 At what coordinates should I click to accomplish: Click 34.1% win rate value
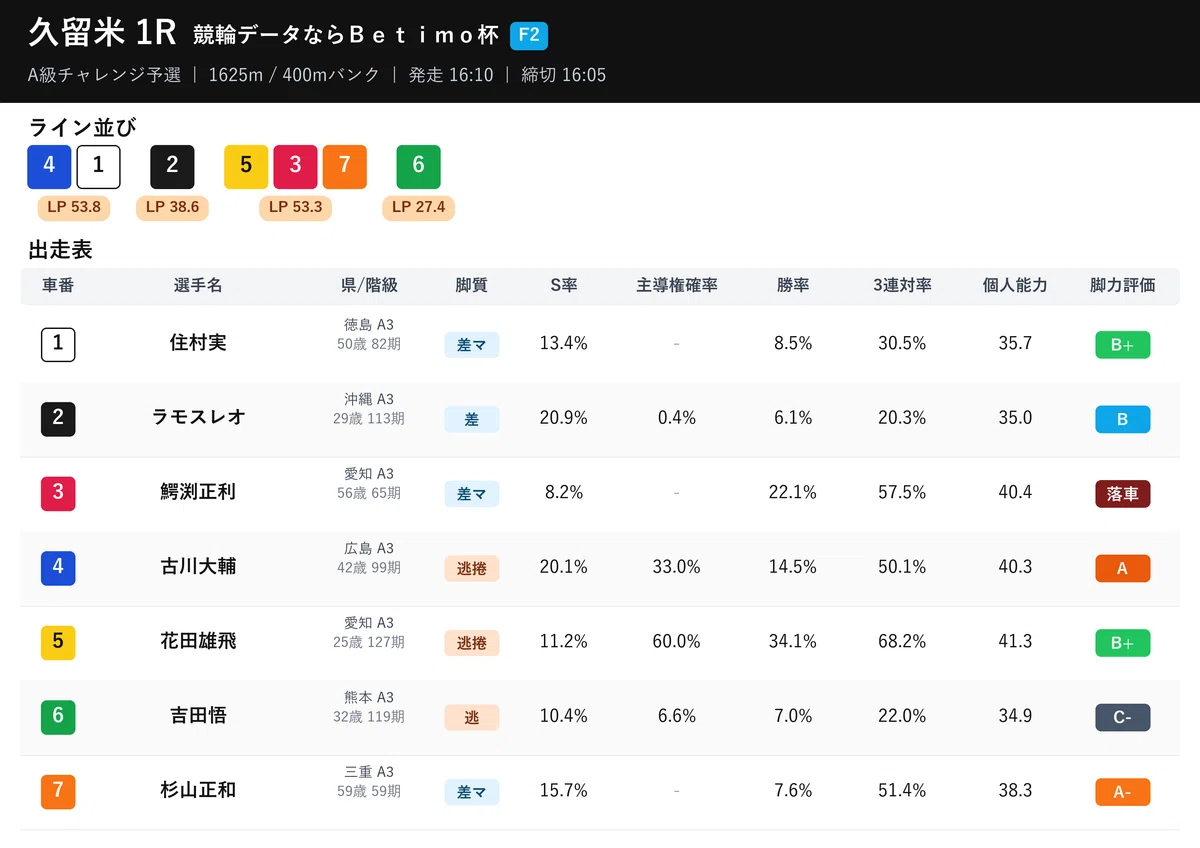(x=793, y=641)
